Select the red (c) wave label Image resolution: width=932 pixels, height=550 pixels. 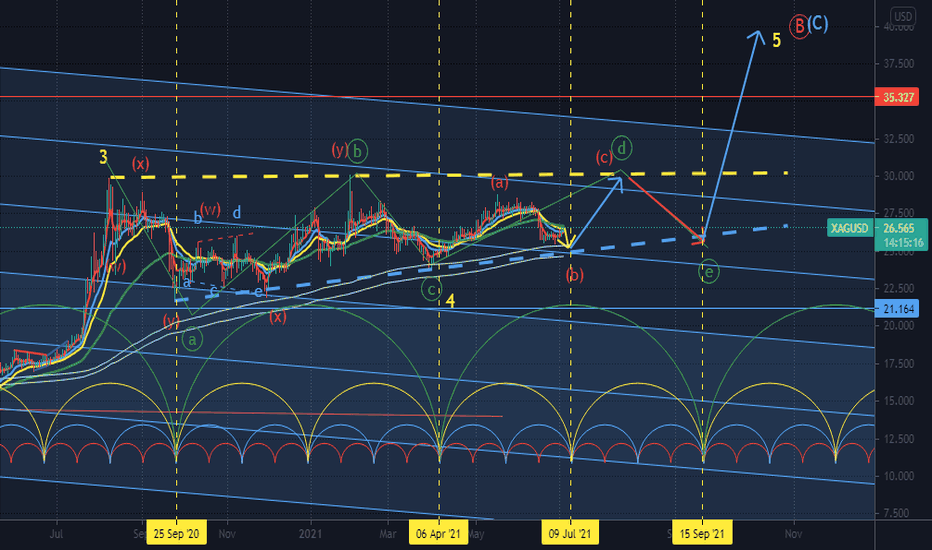(x=604, y=157)
